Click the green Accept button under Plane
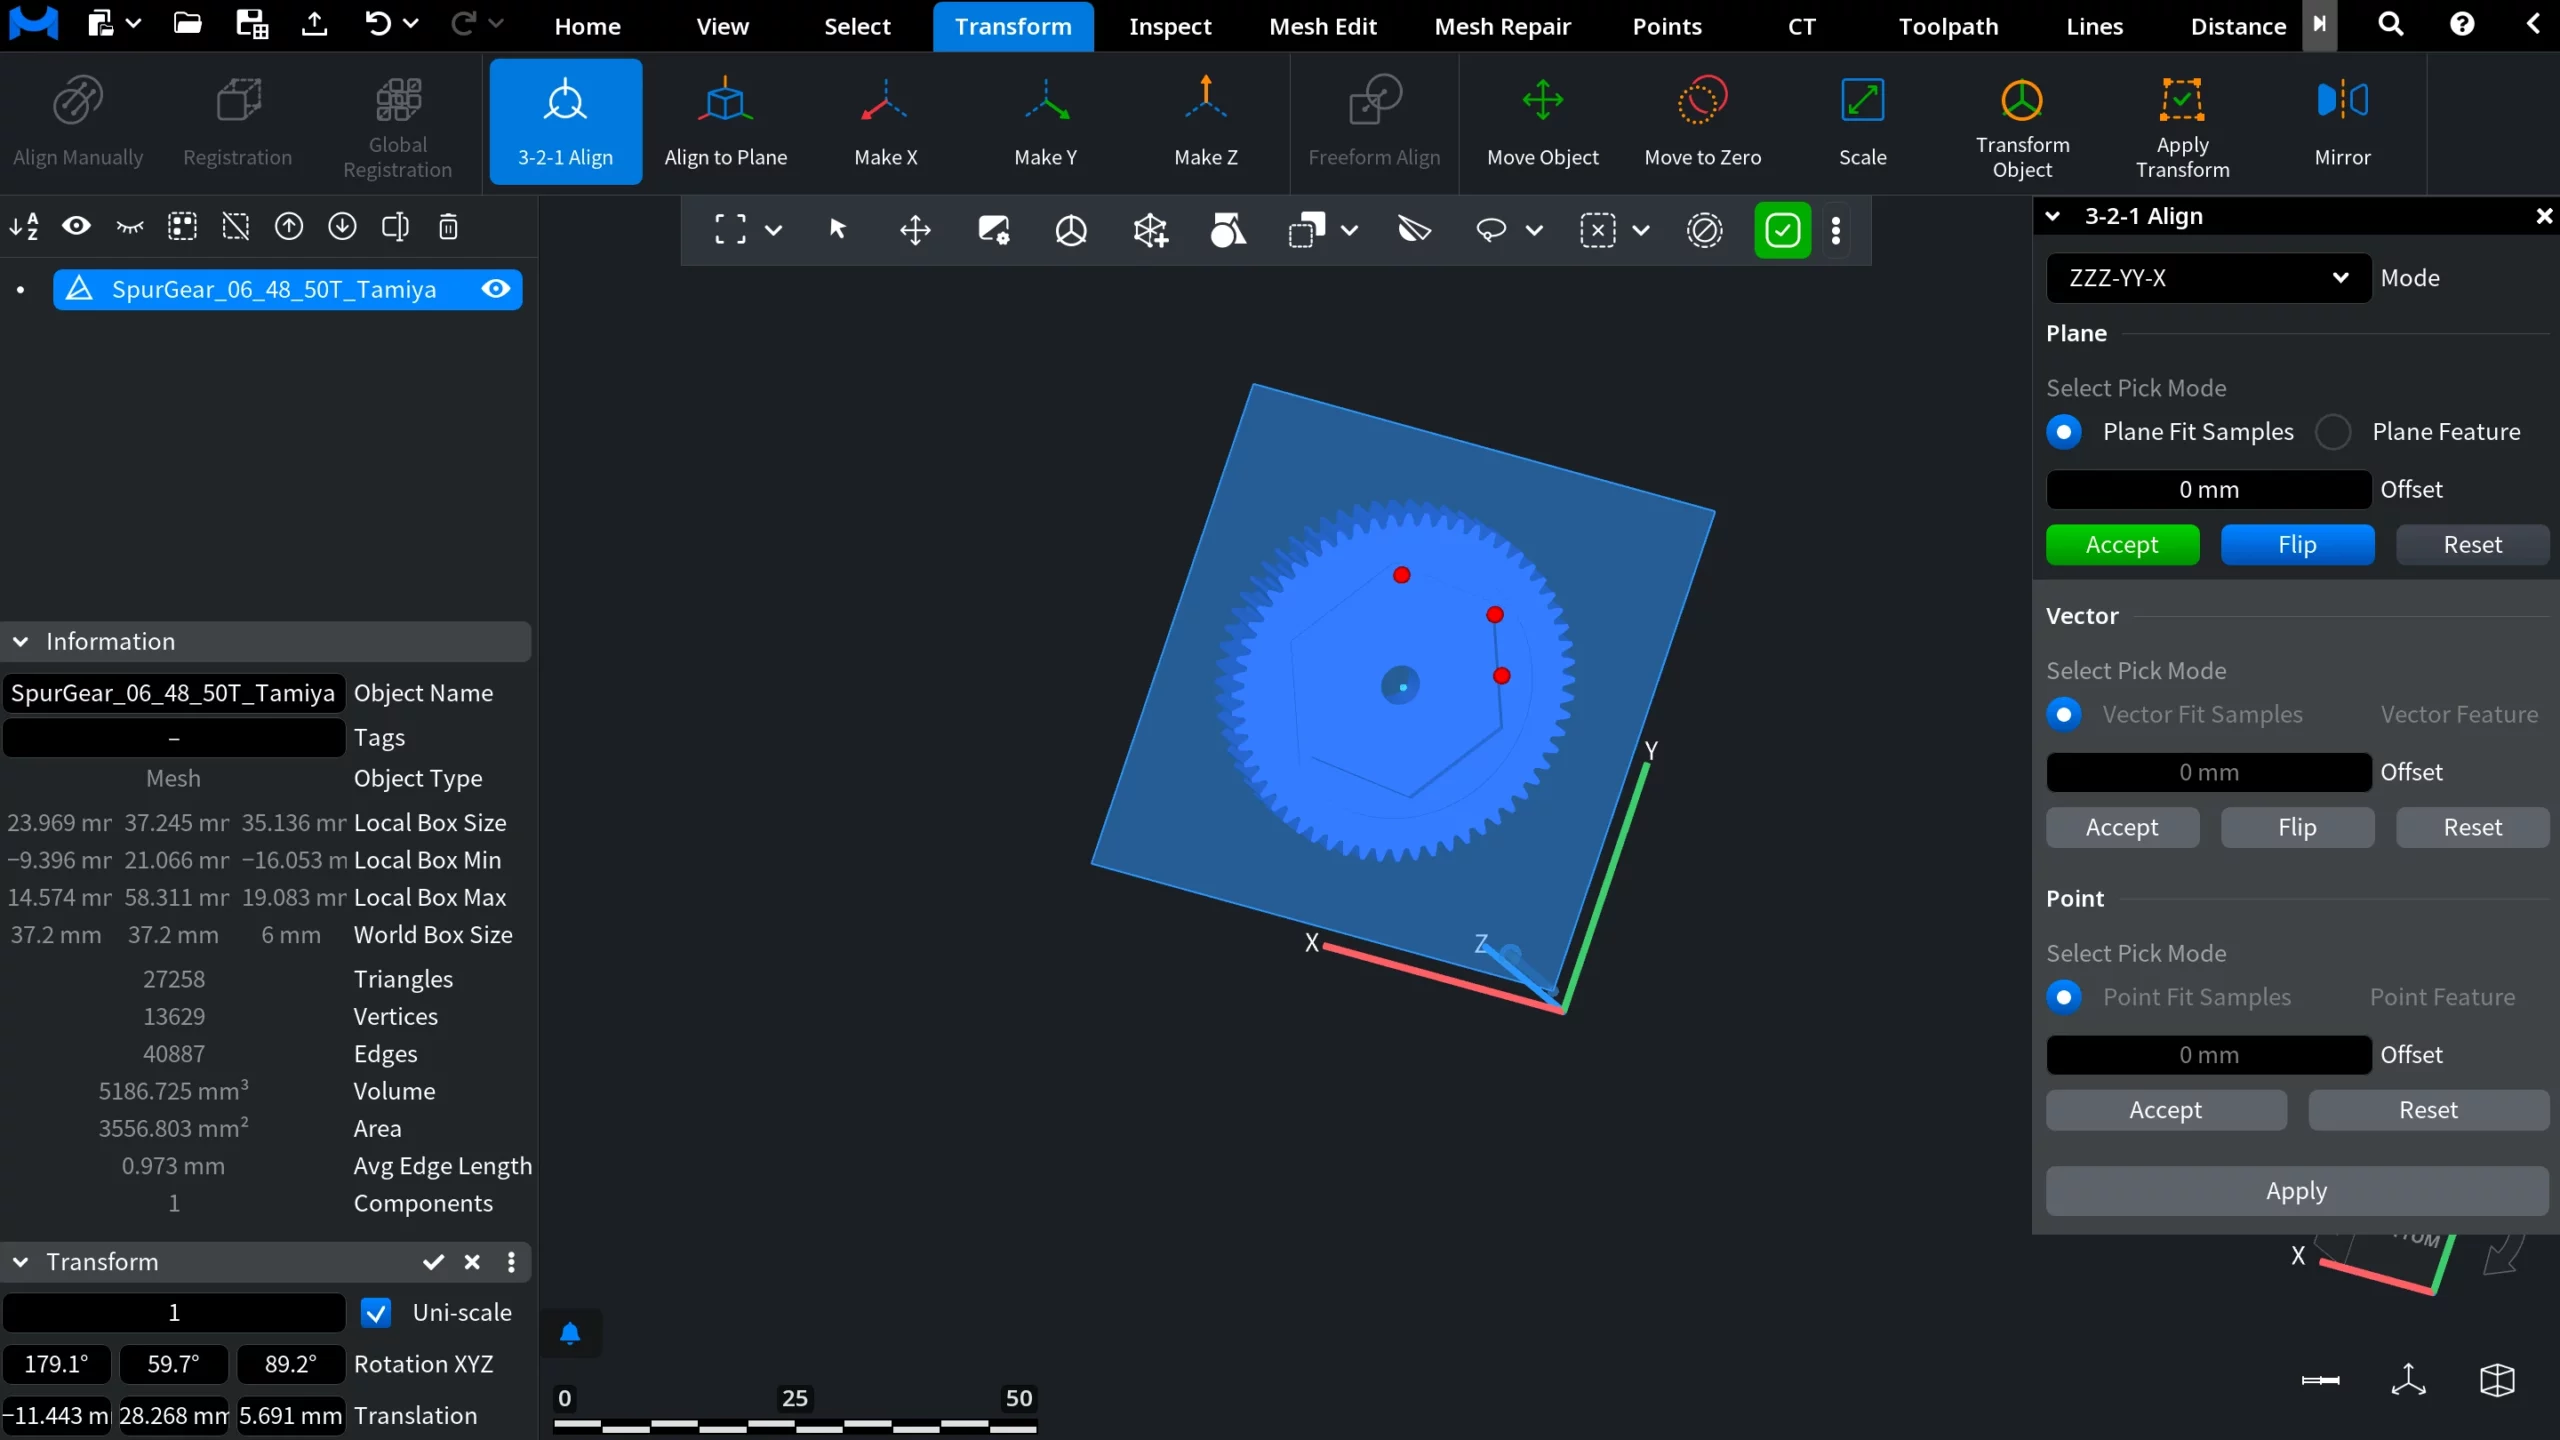 pos(2122,545)
